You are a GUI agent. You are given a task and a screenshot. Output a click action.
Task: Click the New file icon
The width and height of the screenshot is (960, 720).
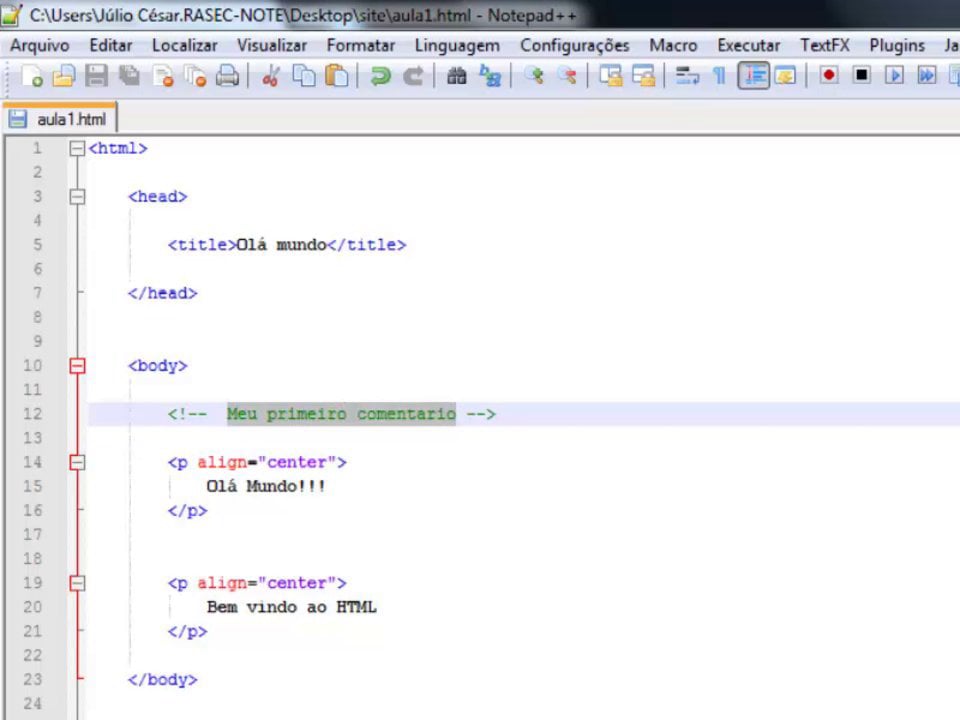[x=32, y=77]
